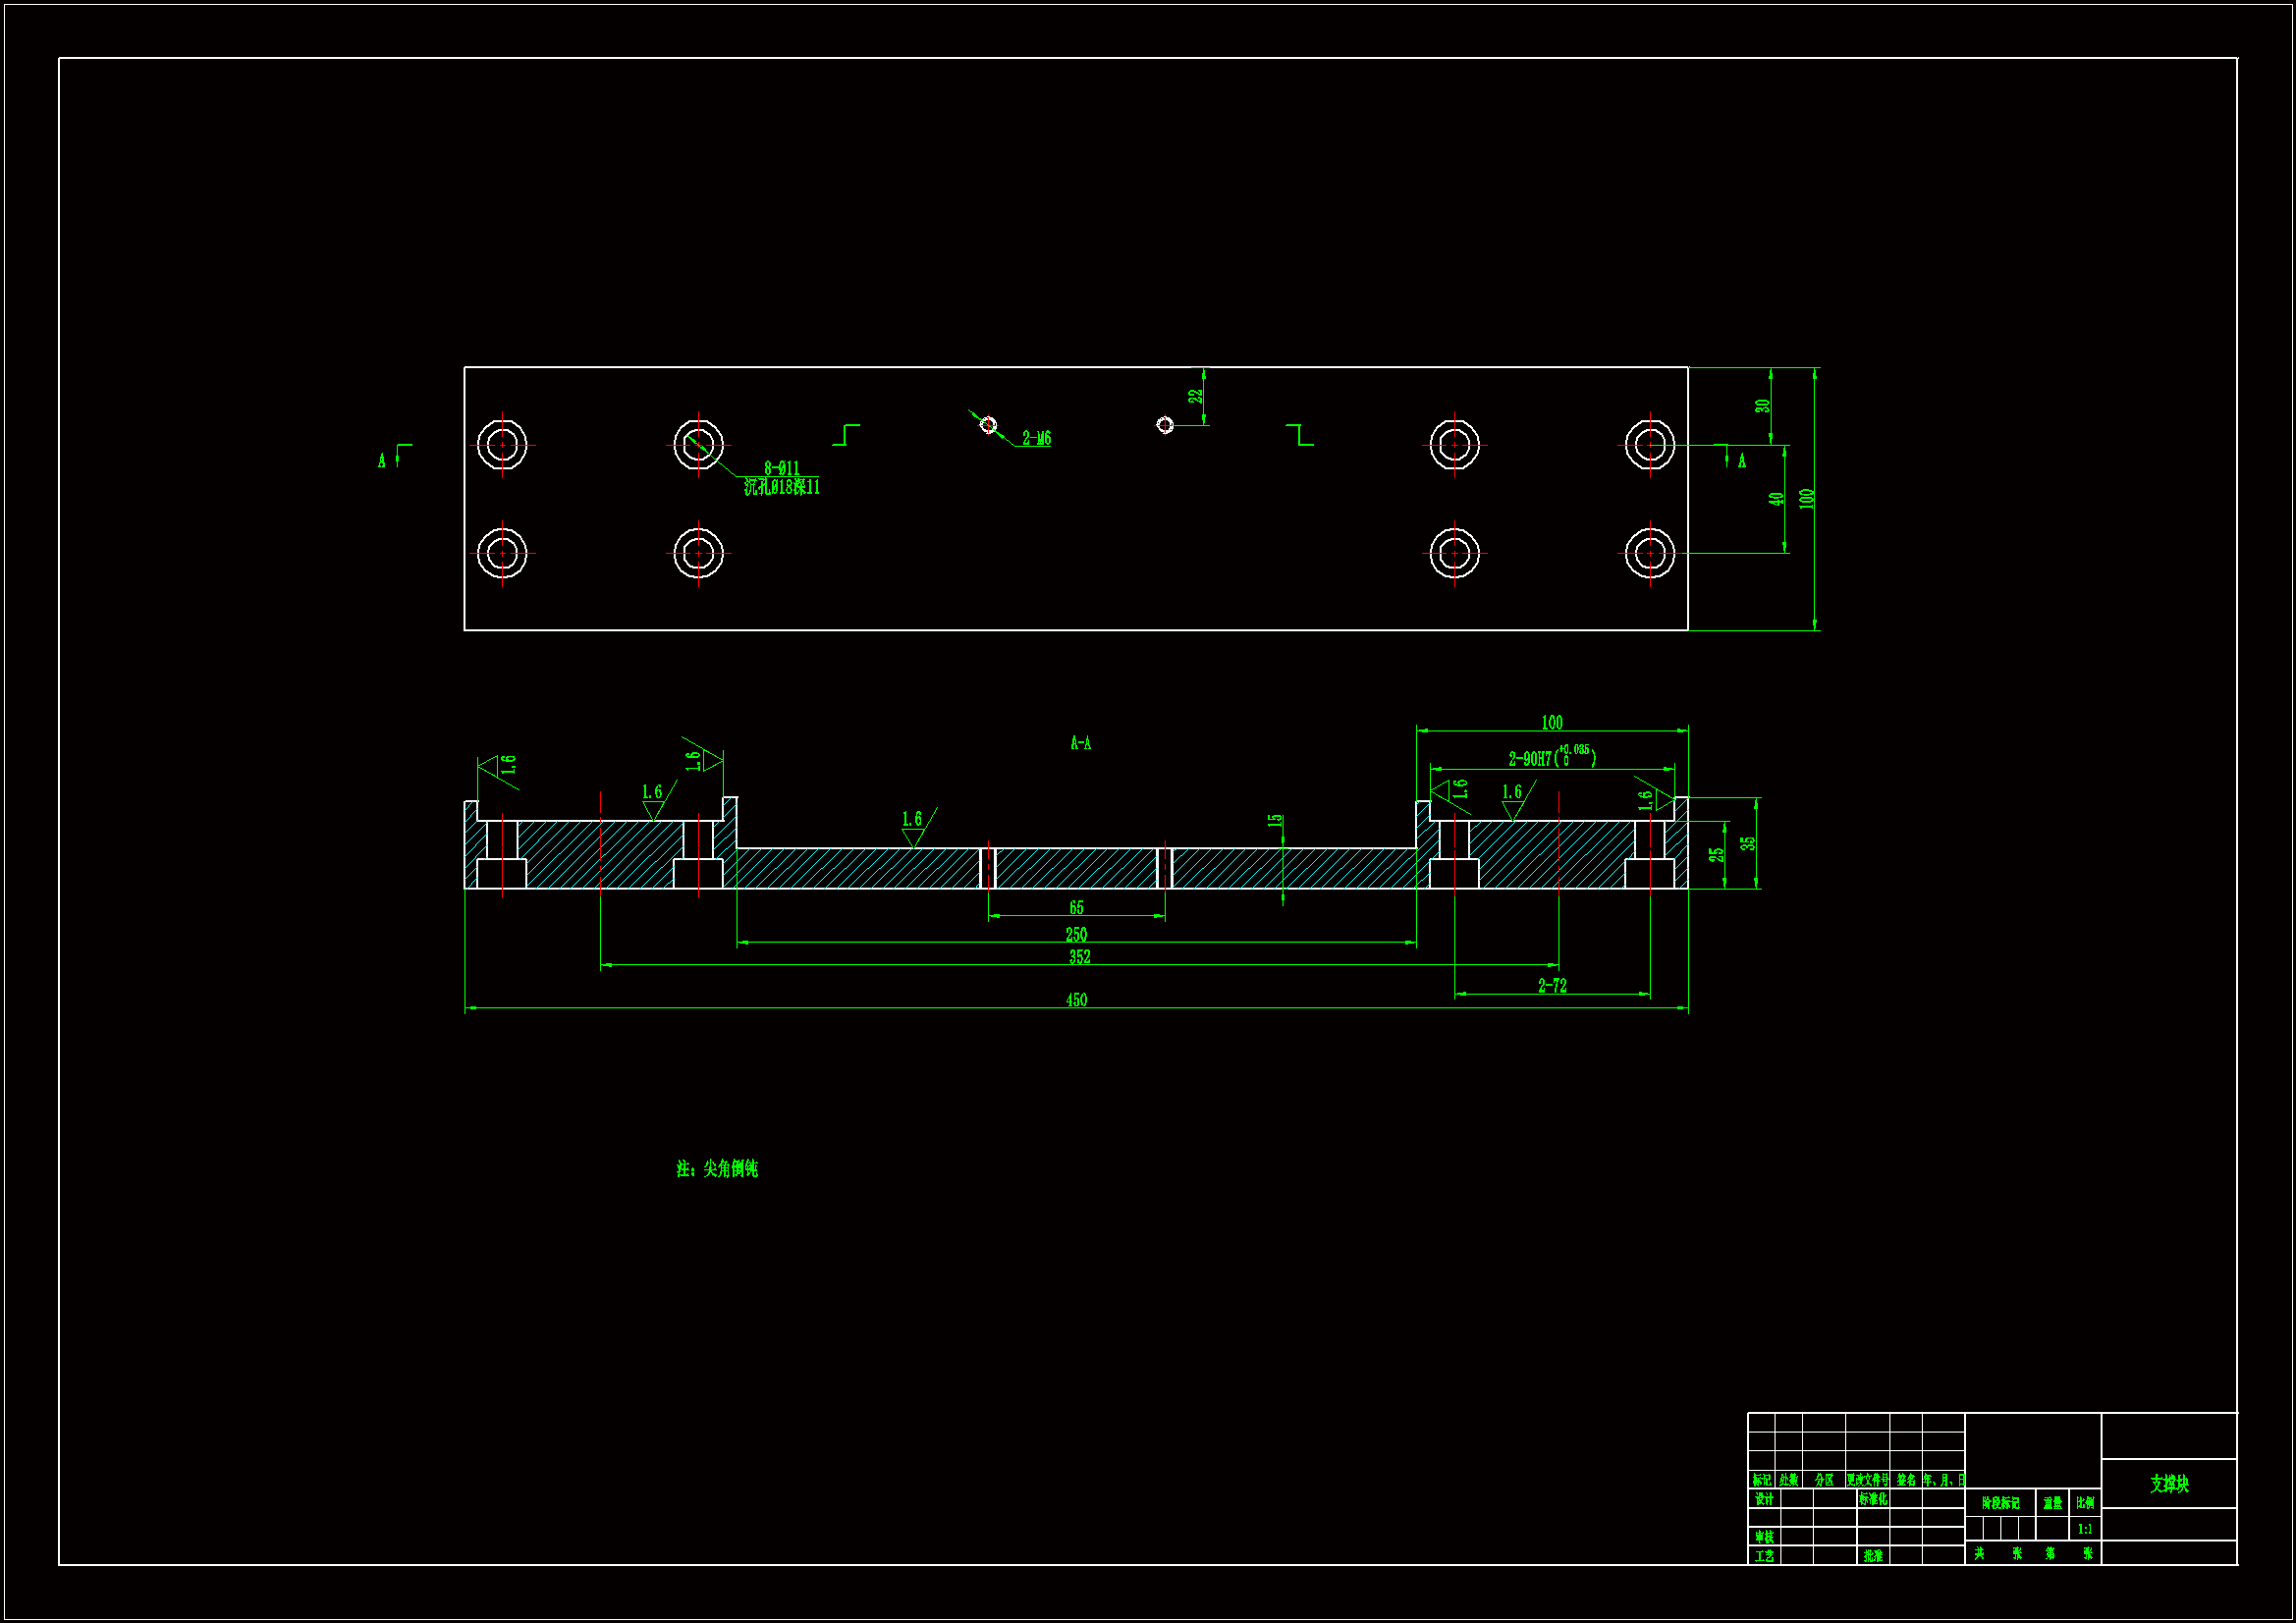Click the 450 overall length dimension text

point(1076,1000)
